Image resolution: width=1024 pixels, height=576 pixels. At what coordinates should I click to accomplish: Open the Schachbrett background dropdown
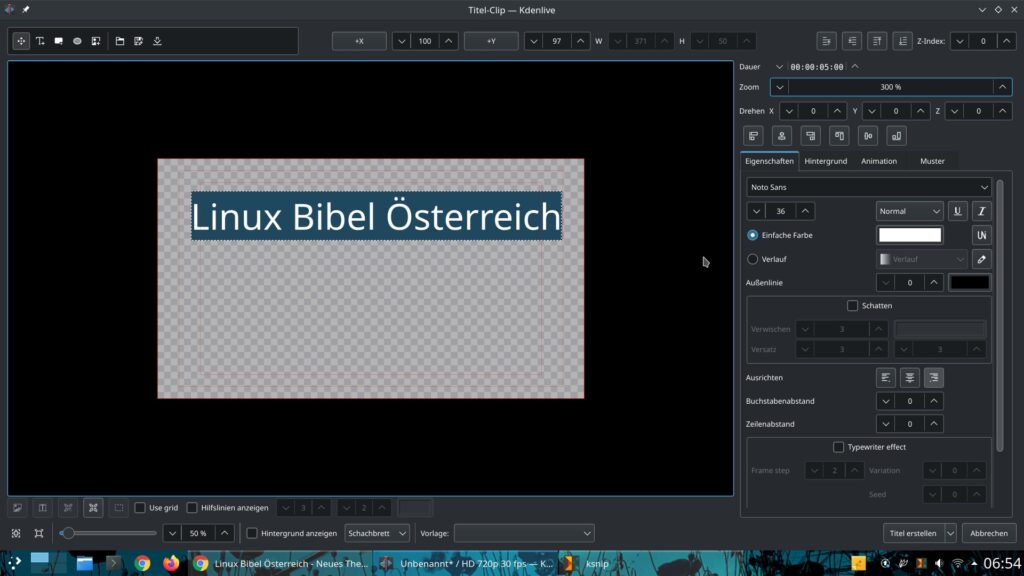point(377,534)
